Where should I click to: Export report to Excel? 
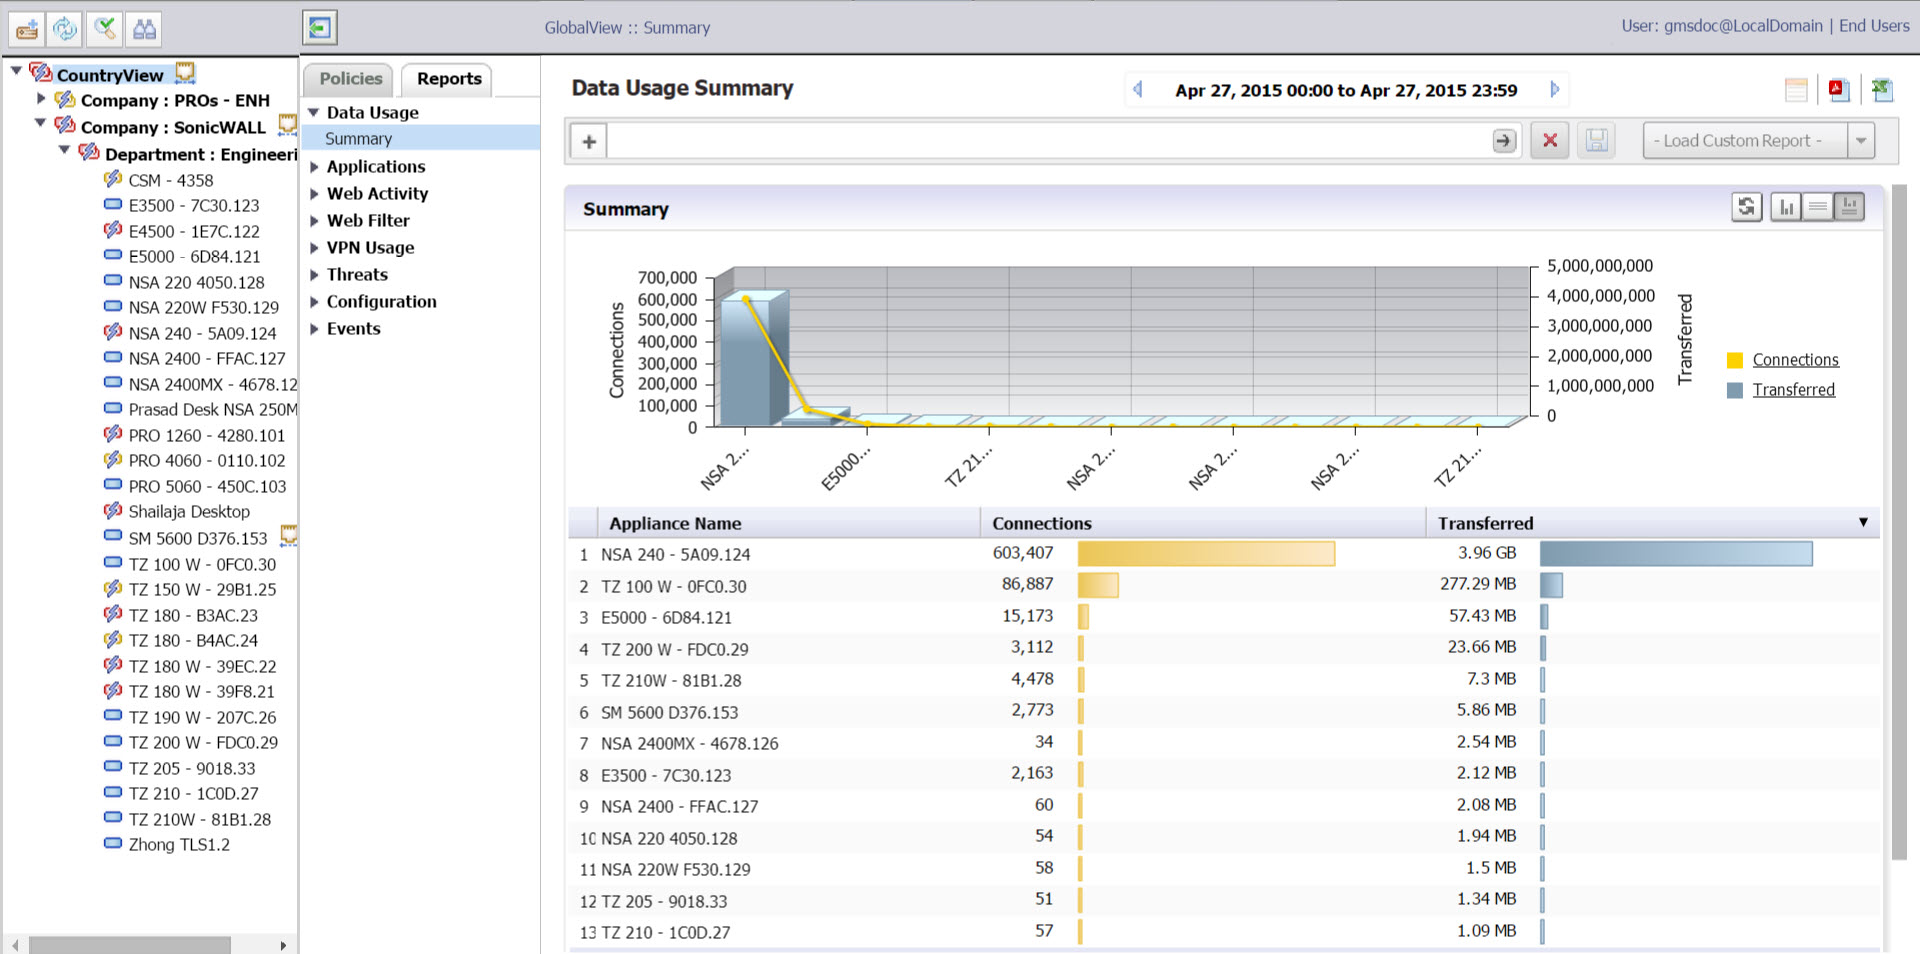[x=1882, y=90]
